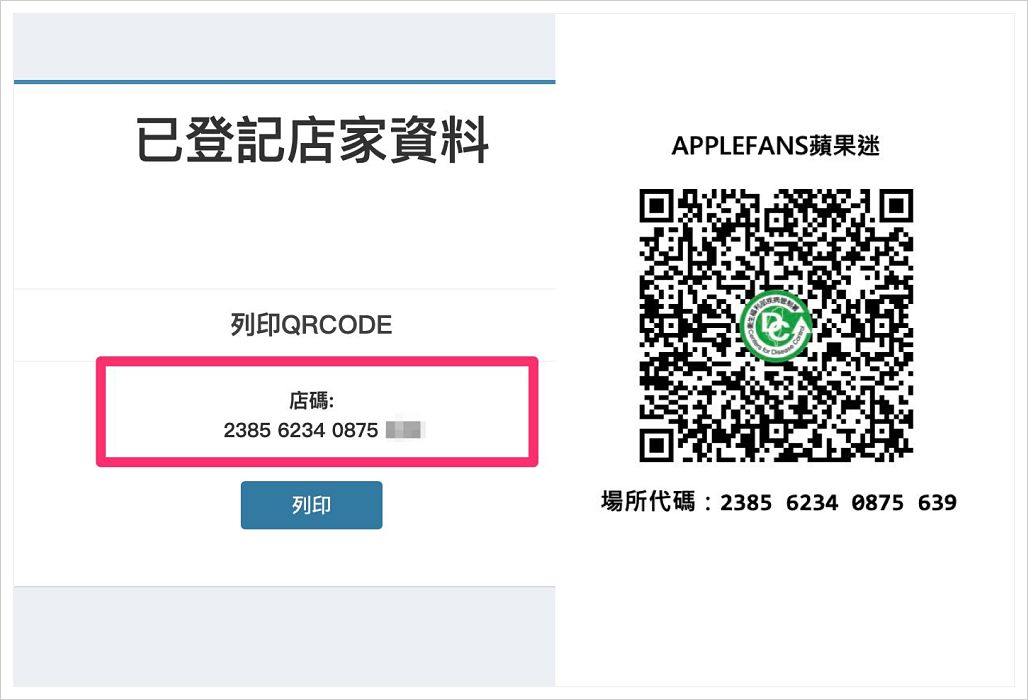Viewport: 1028px width, 700px height.
Task: Click the QR code's top-left finder square
Action: click(656, 206)
